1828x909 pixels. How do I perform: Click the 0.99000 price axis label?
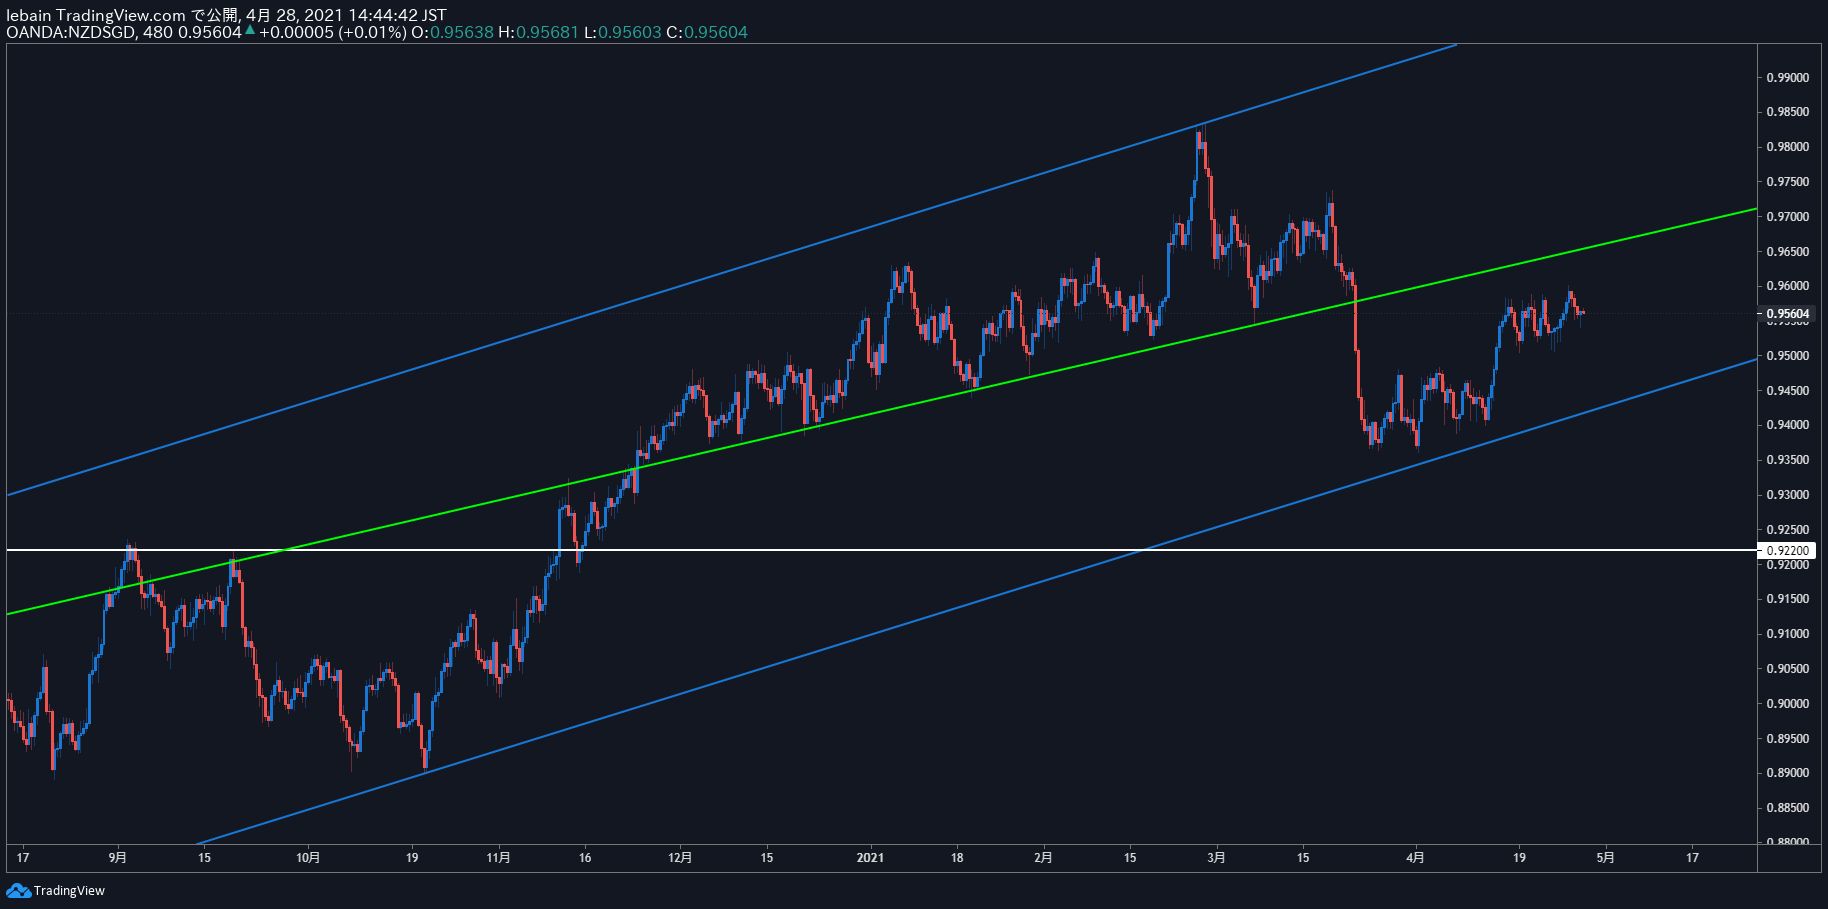coord(1787,78)
